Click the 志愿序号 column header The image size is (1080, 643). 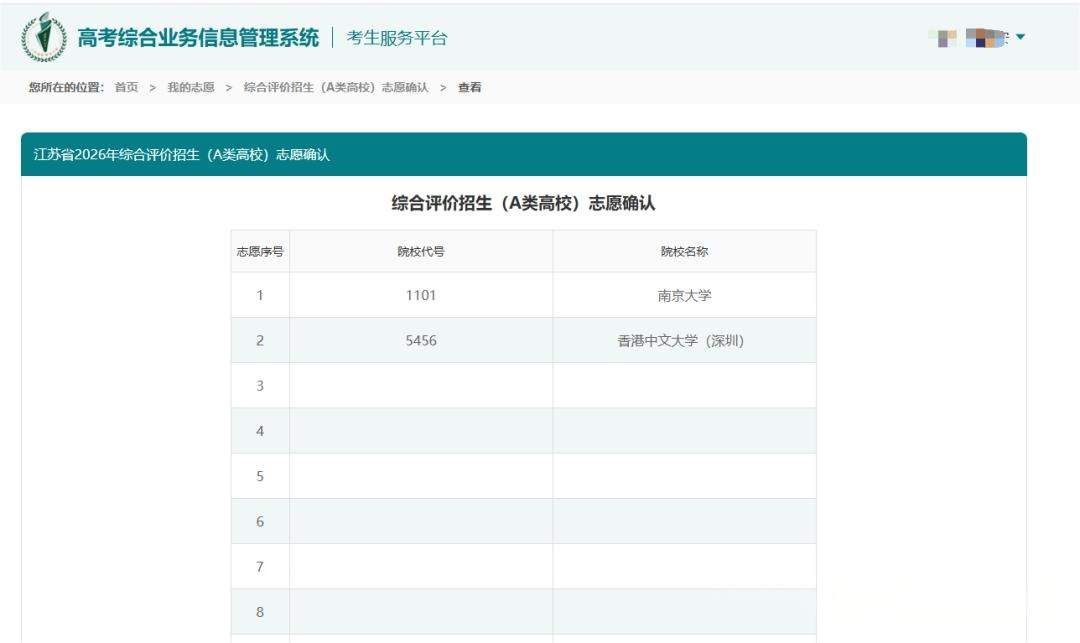pyautogui.click(x=260, y=251)
